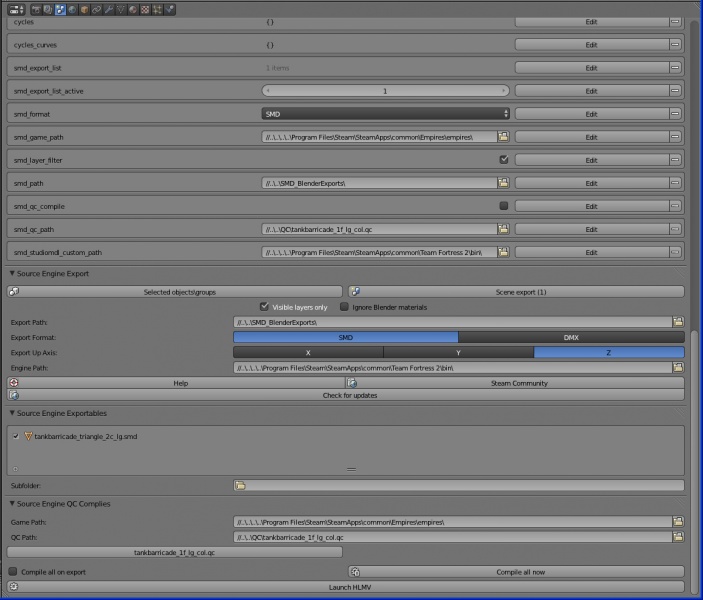Viewport: 703px width, 600px height.
Task: Set Export Up Axis to Y
Action: (458, 353)
